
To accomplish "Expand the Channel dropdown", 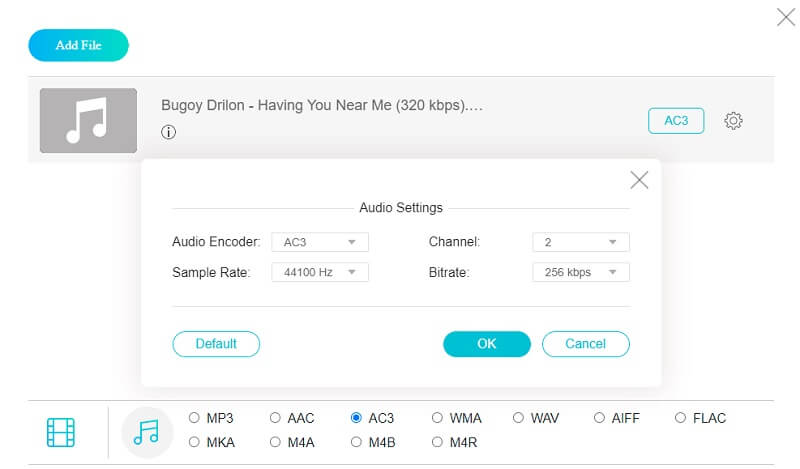I will pos(581,242).
